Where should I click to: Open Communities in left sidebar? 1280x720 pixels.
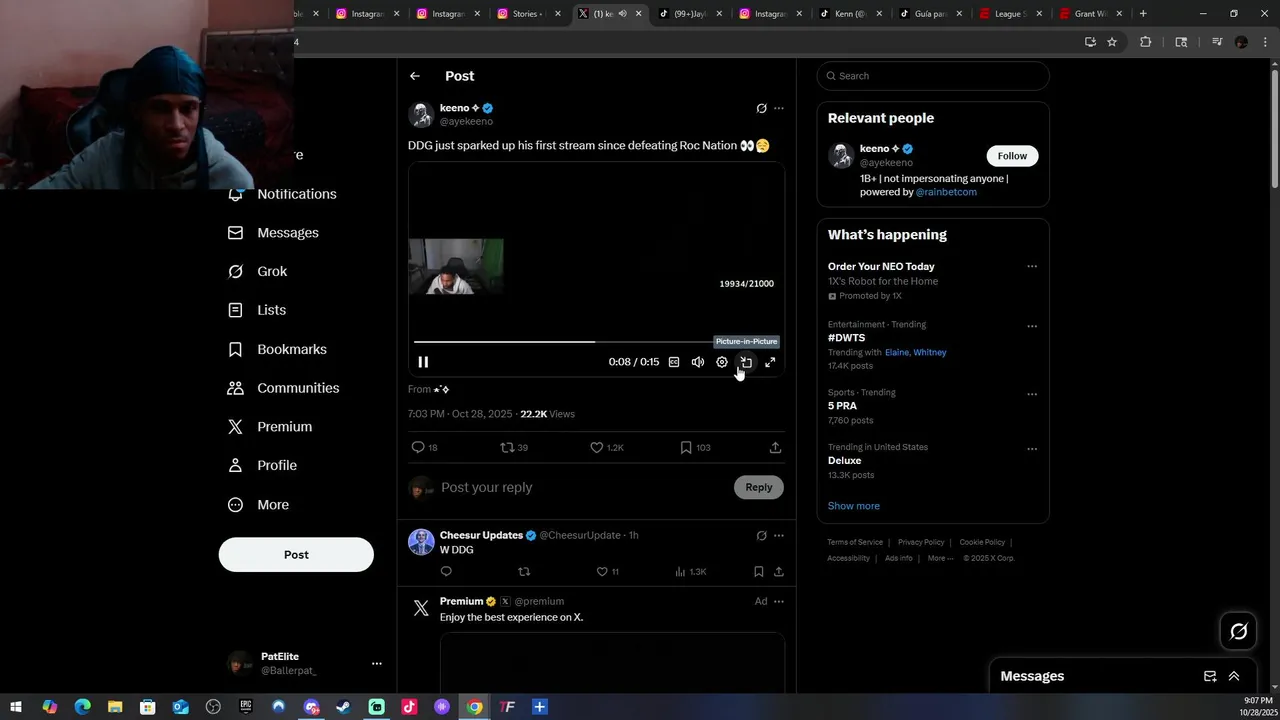click(284, 388)
